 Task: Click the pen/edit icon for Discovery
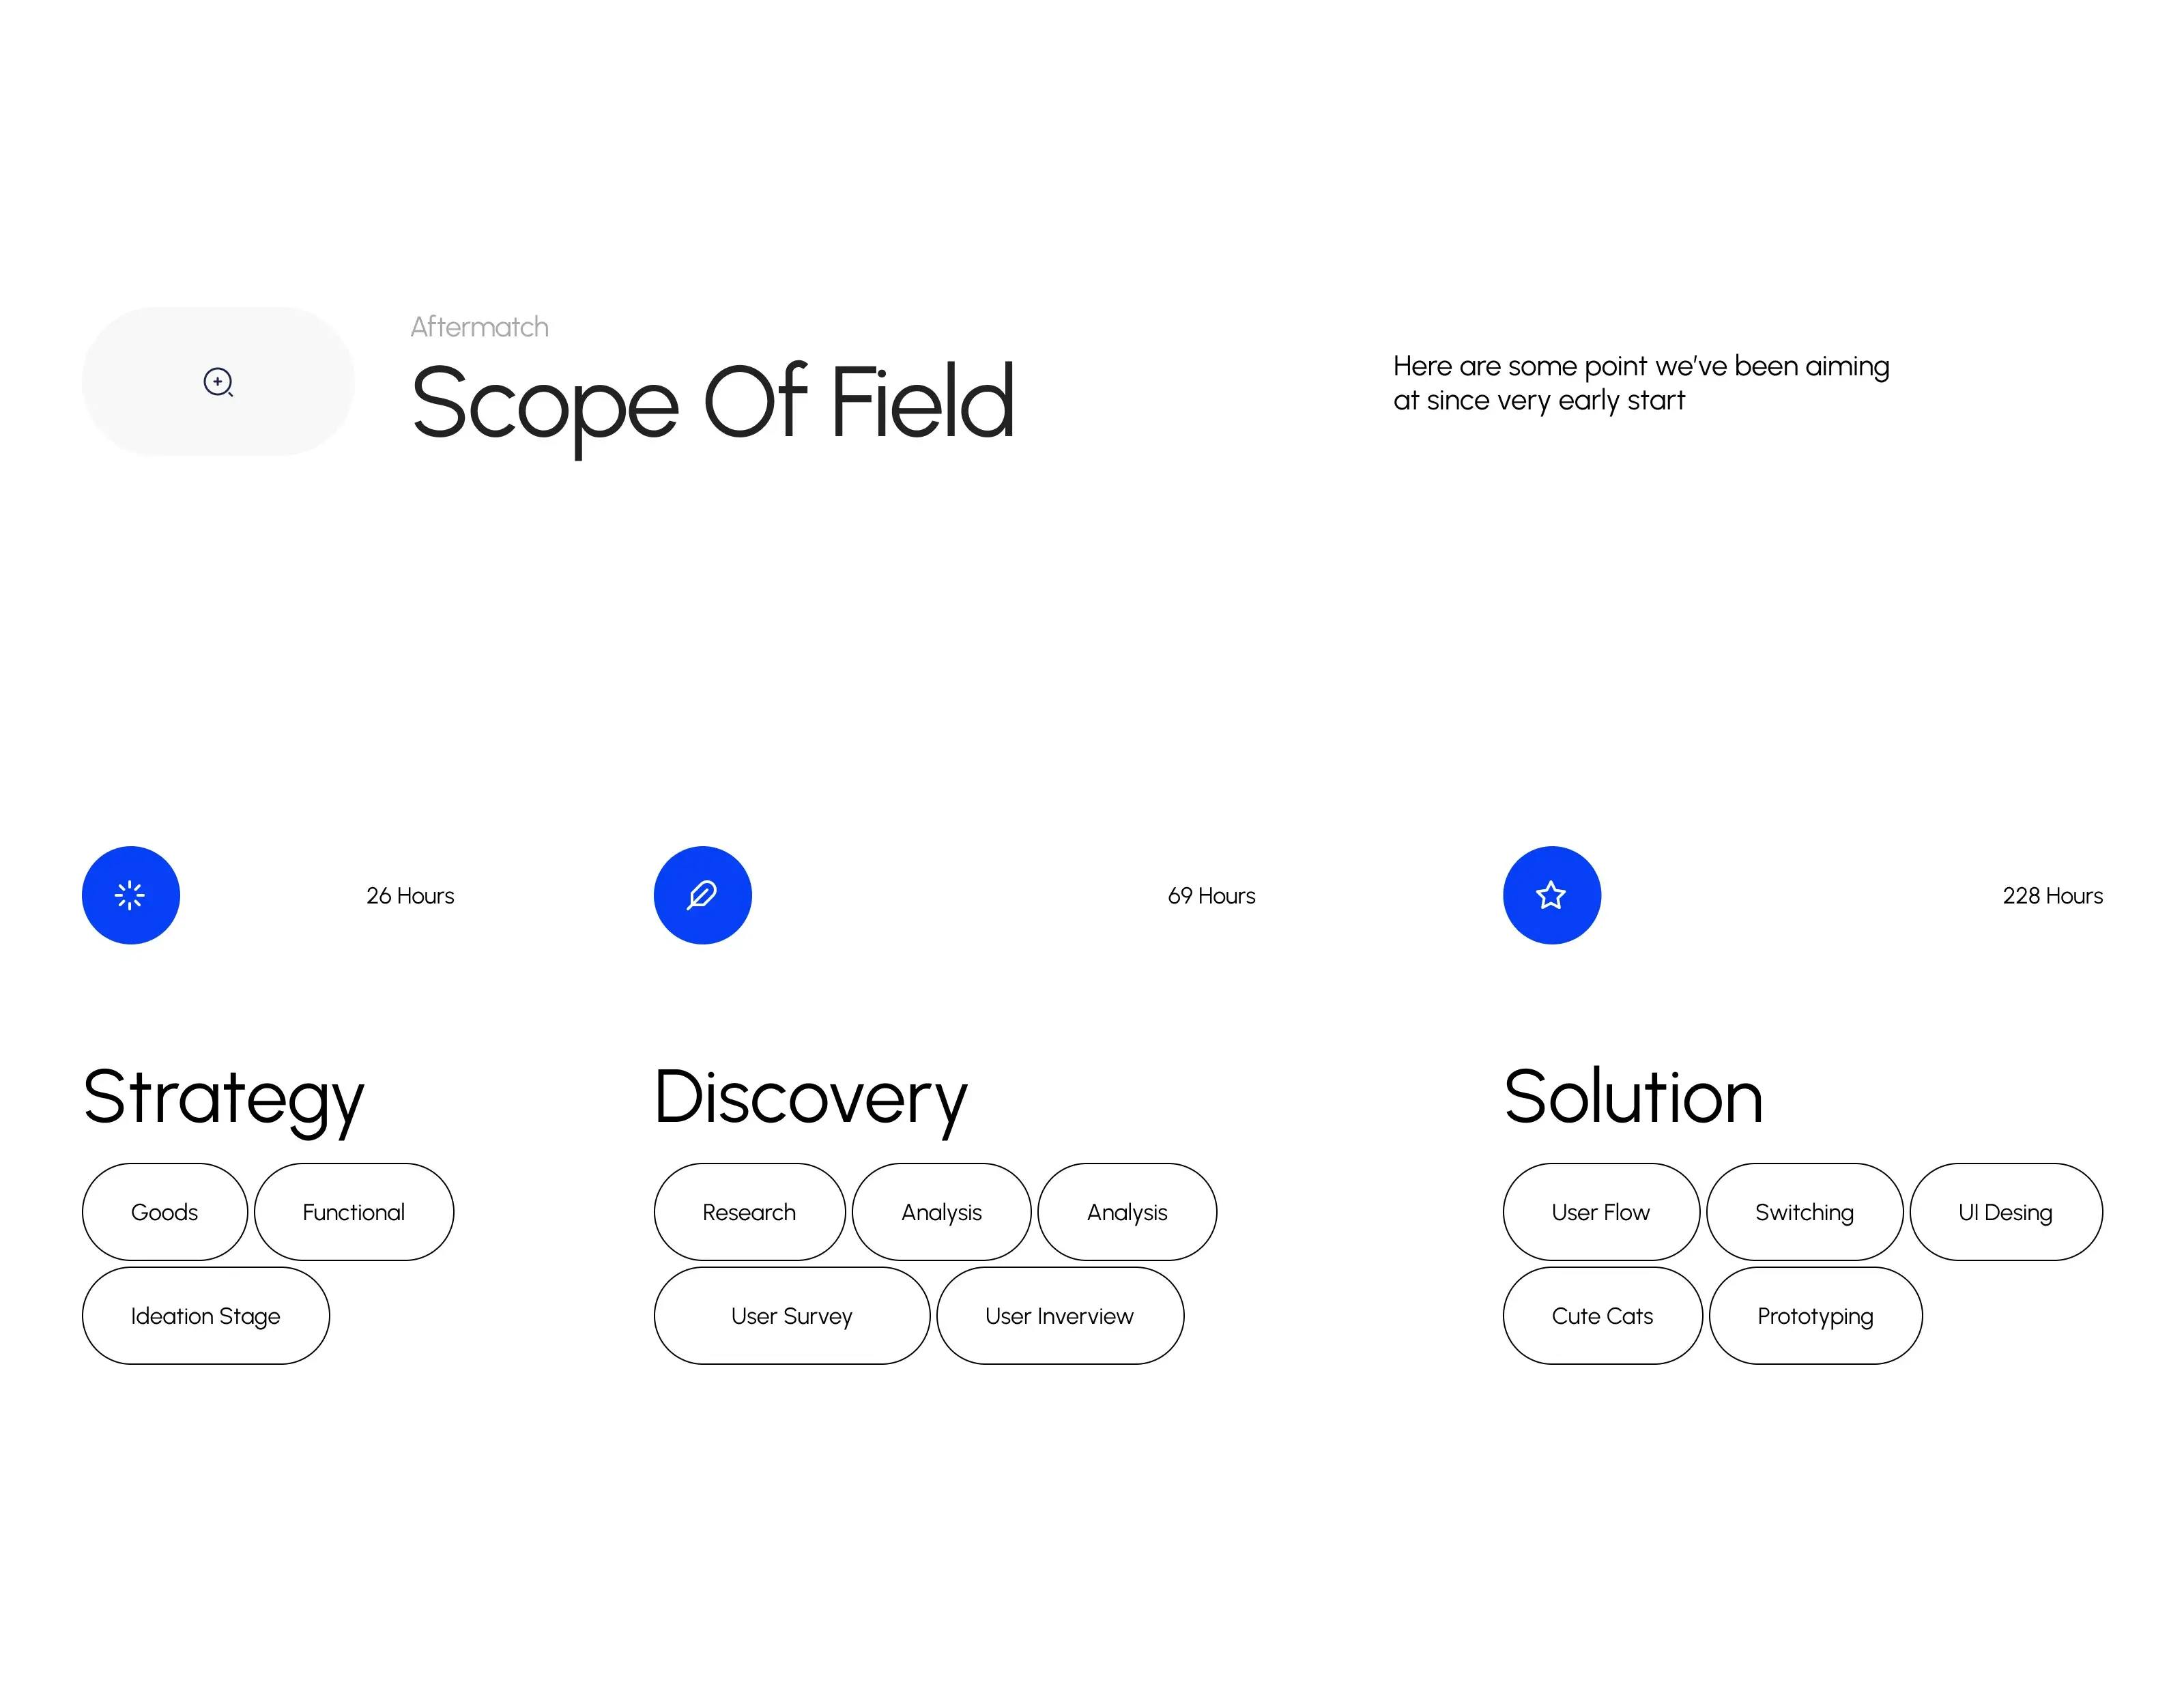click(x=702, y=893)
